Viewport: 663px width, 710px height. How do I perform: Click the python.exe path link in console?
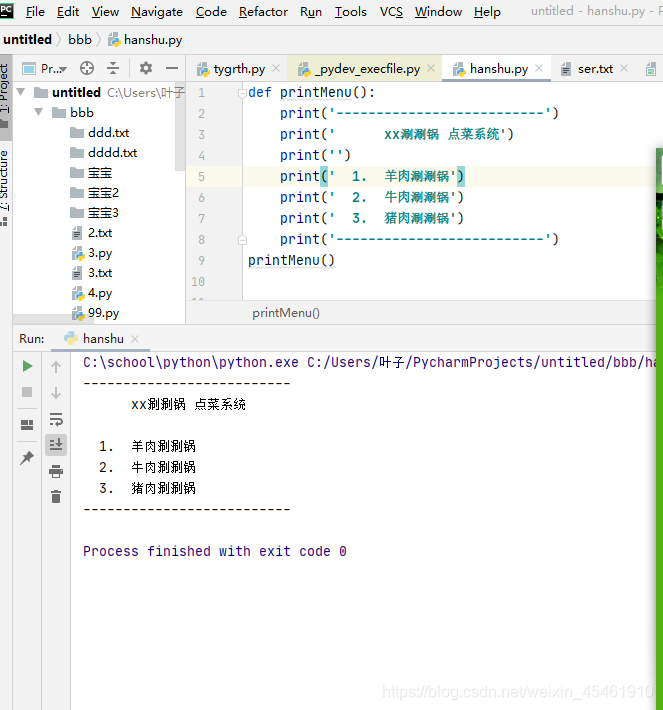(x=191, y=362)
